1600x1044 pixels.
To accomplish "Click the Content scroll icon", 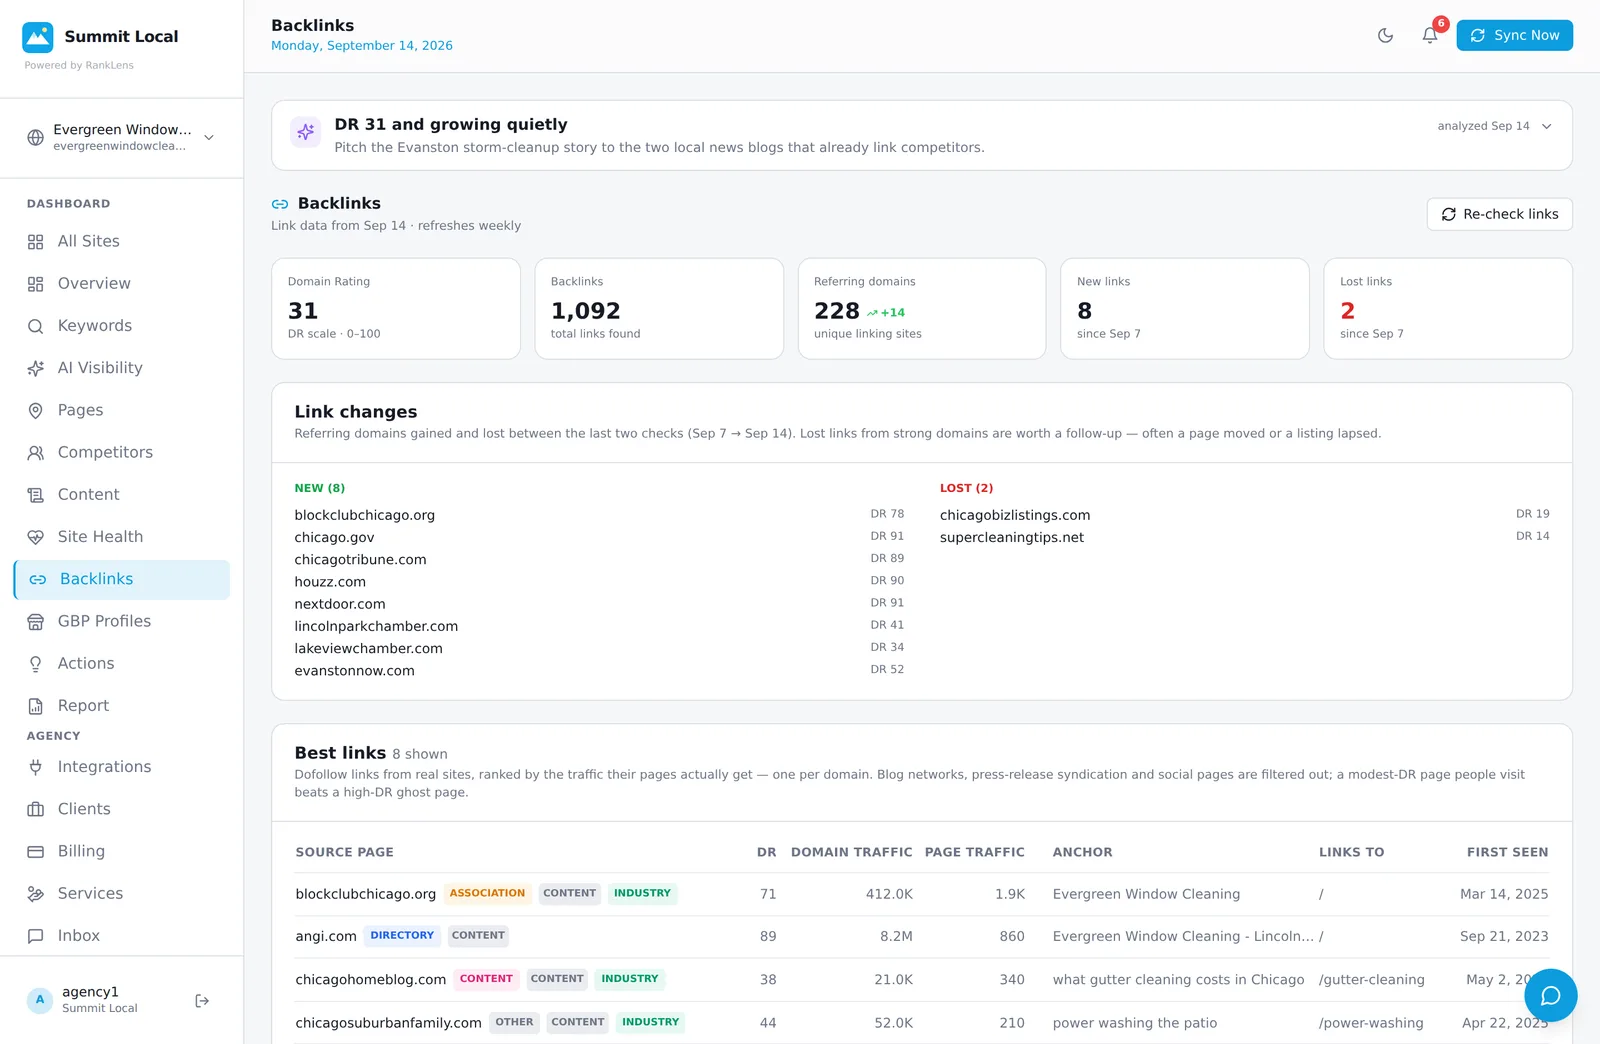I will pos(36,495).
